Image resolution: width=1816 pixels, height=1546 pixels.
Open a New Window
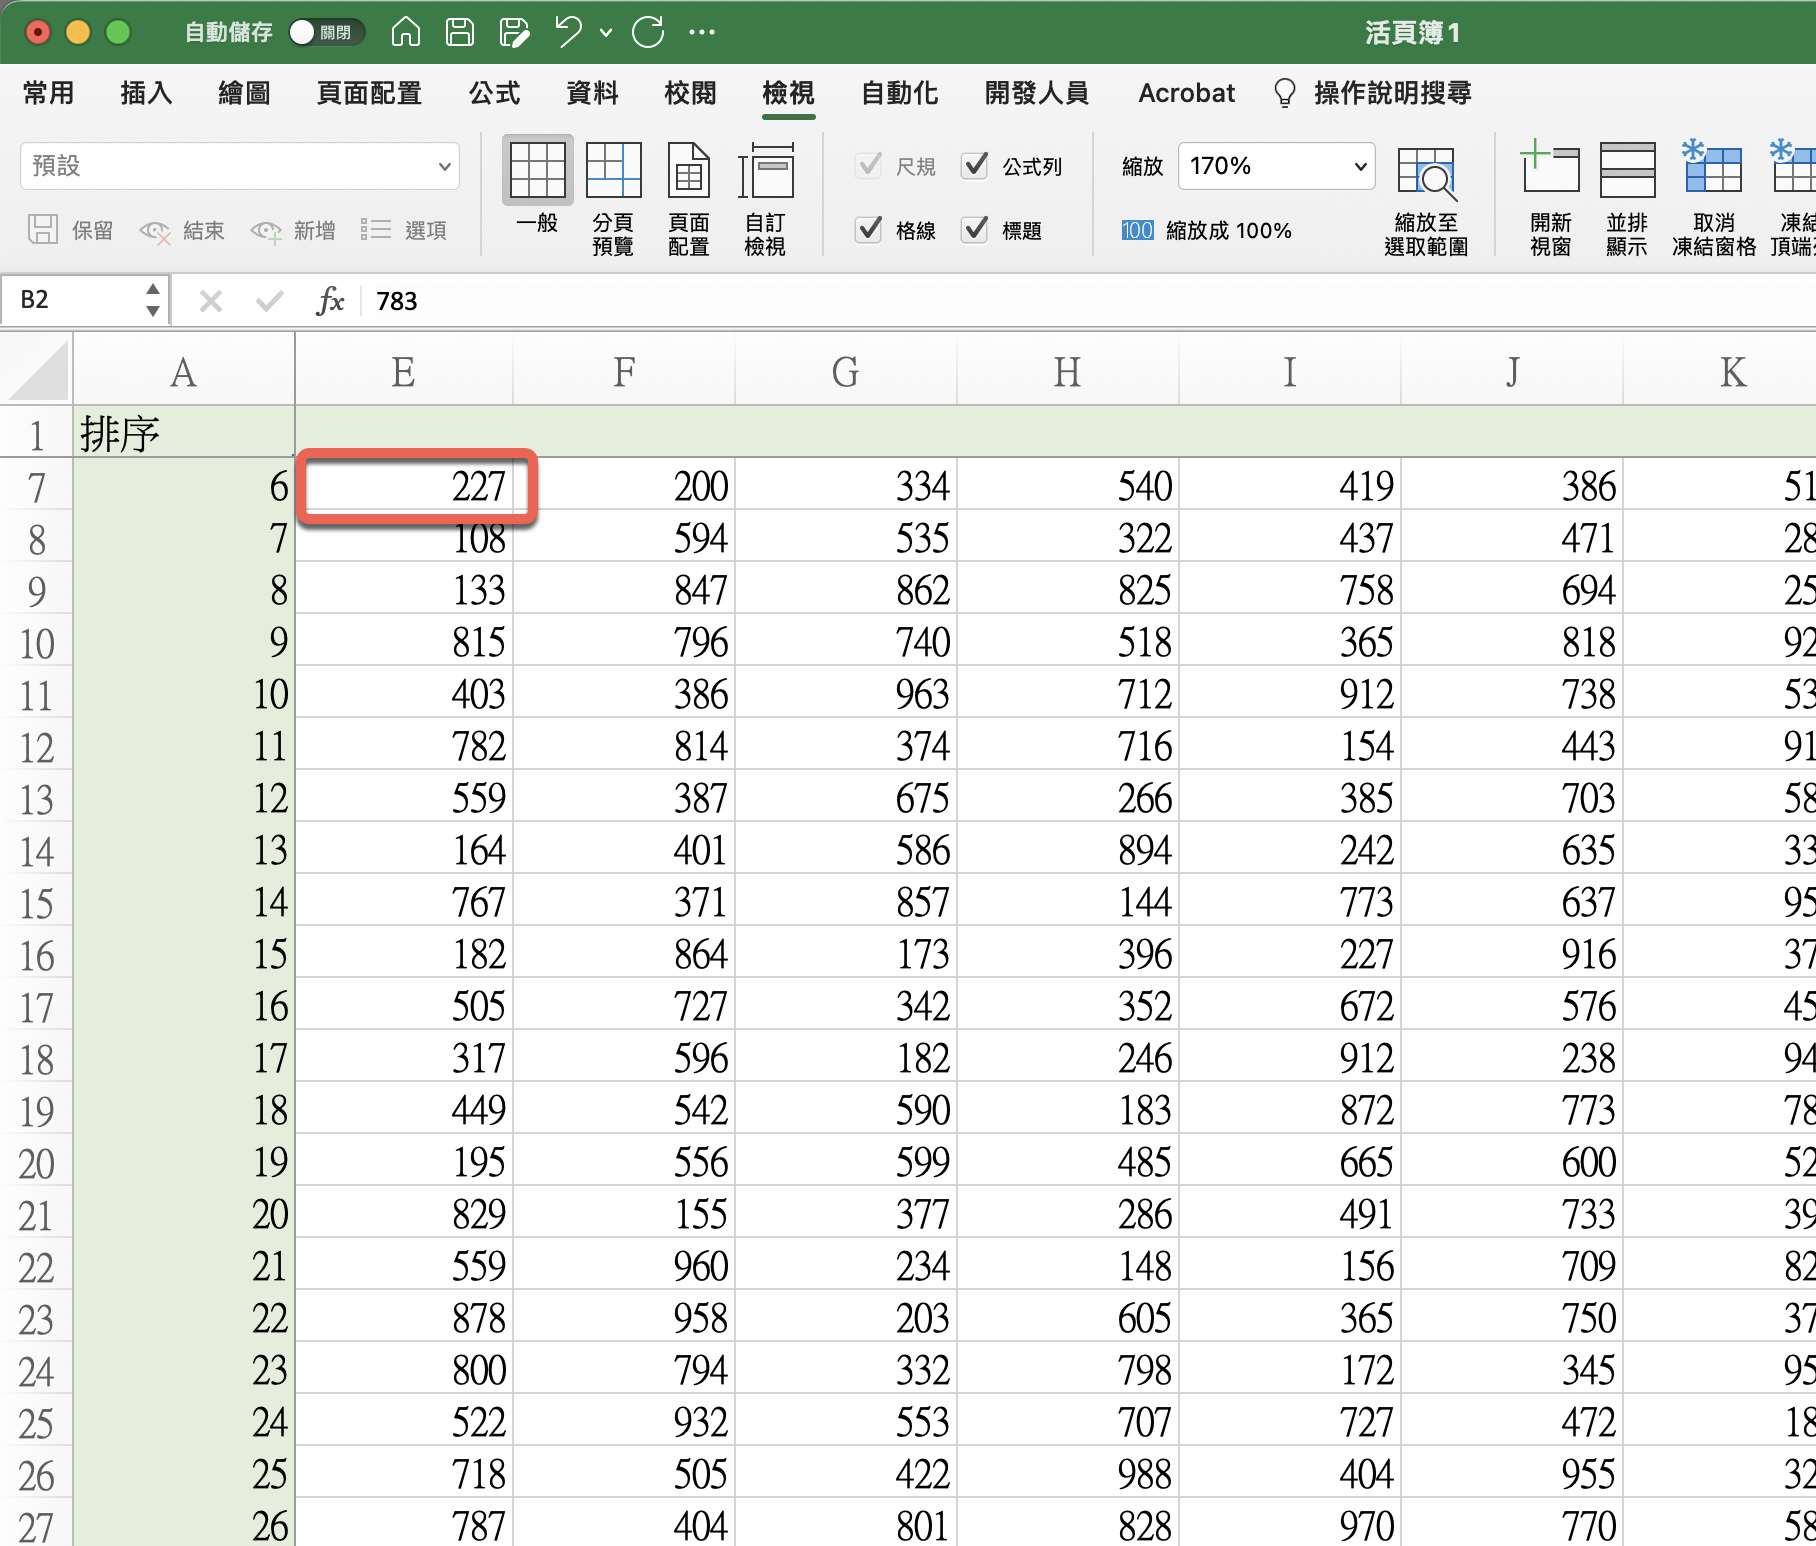pos(1550,197)
